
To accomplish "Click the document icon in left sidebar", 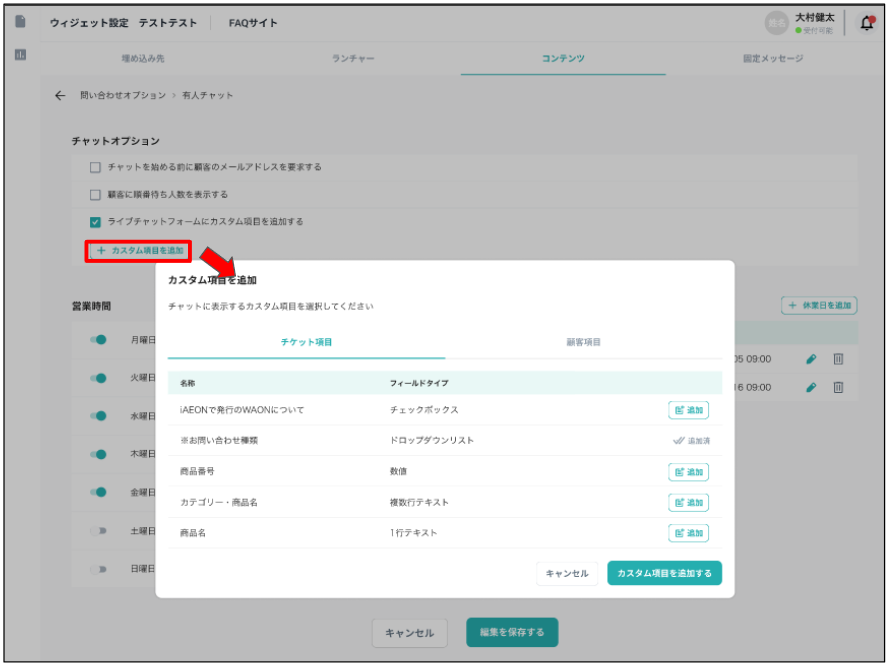I will [x=20, y=22].
